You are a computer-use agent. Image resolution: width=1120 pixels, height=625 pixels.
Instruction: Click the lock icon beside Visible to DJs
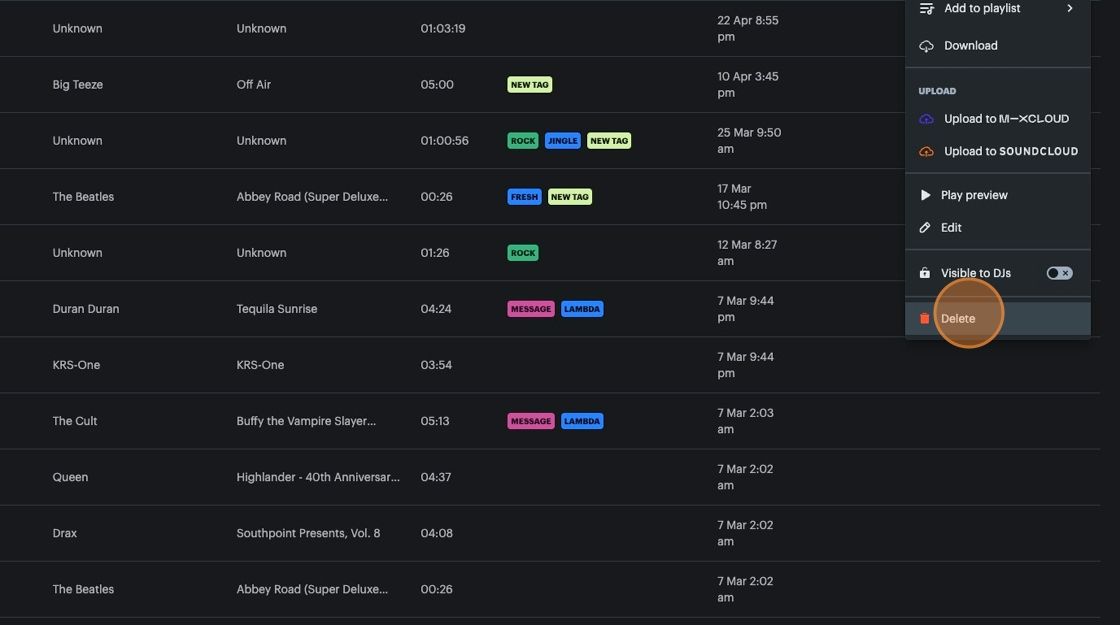[x=925, y=273]
